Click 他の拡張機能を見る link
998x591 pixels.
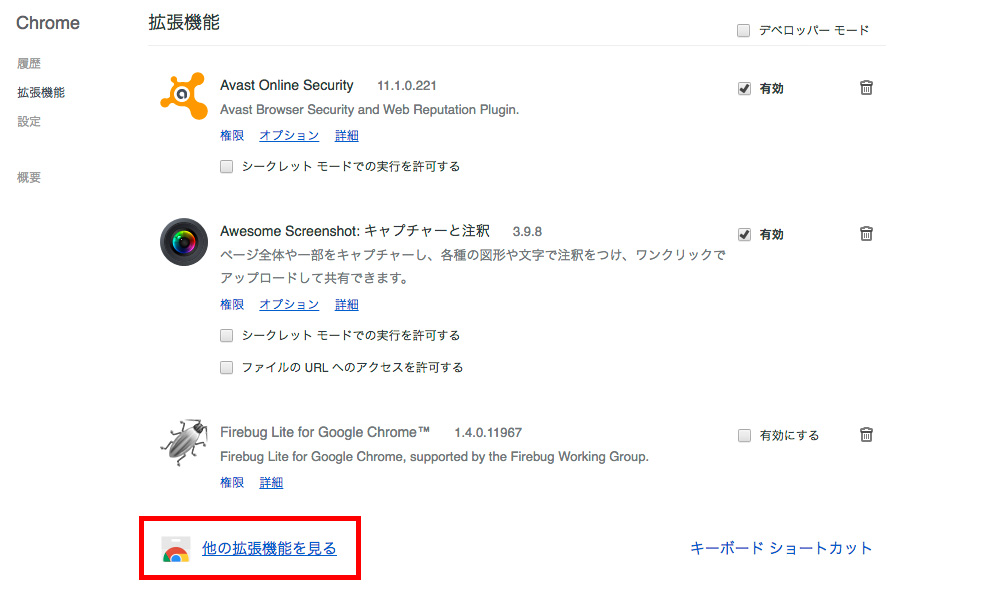[269, 548]
